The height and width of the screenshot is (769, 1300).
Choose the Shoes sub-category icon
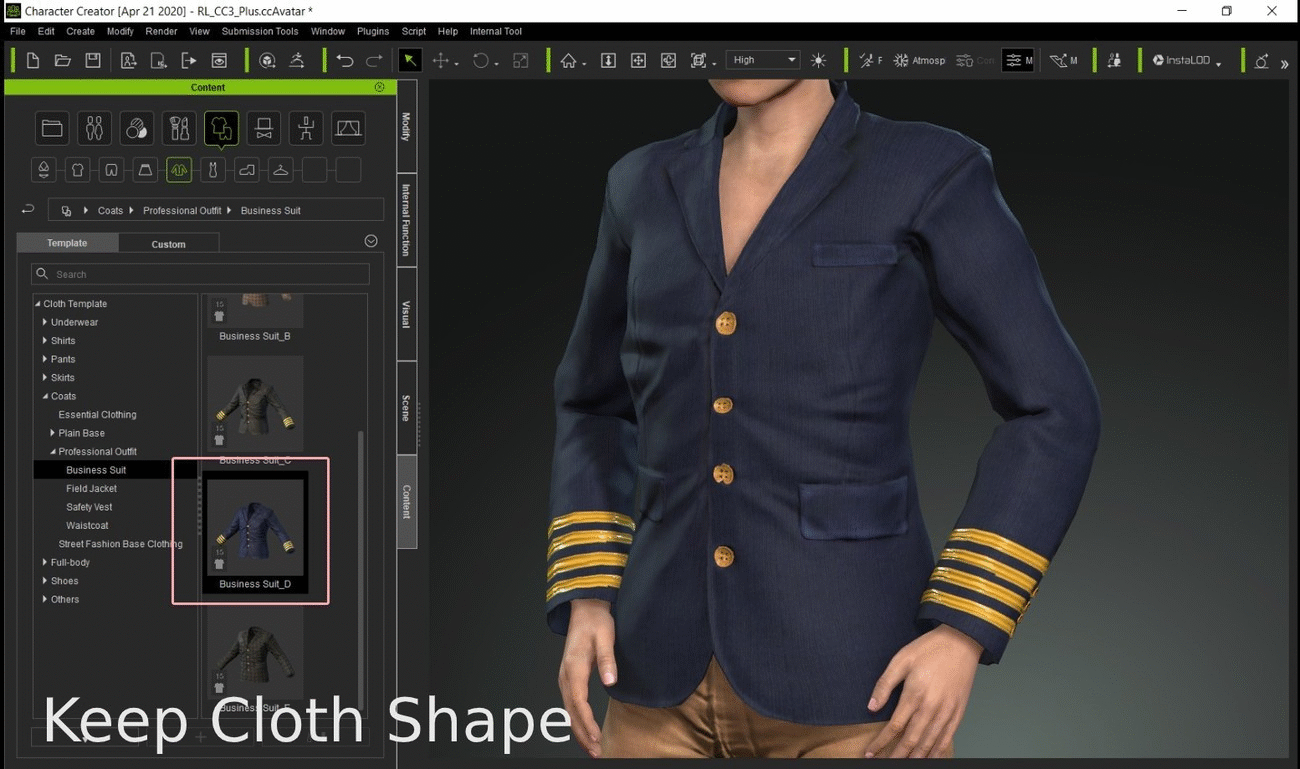(246, 170)
